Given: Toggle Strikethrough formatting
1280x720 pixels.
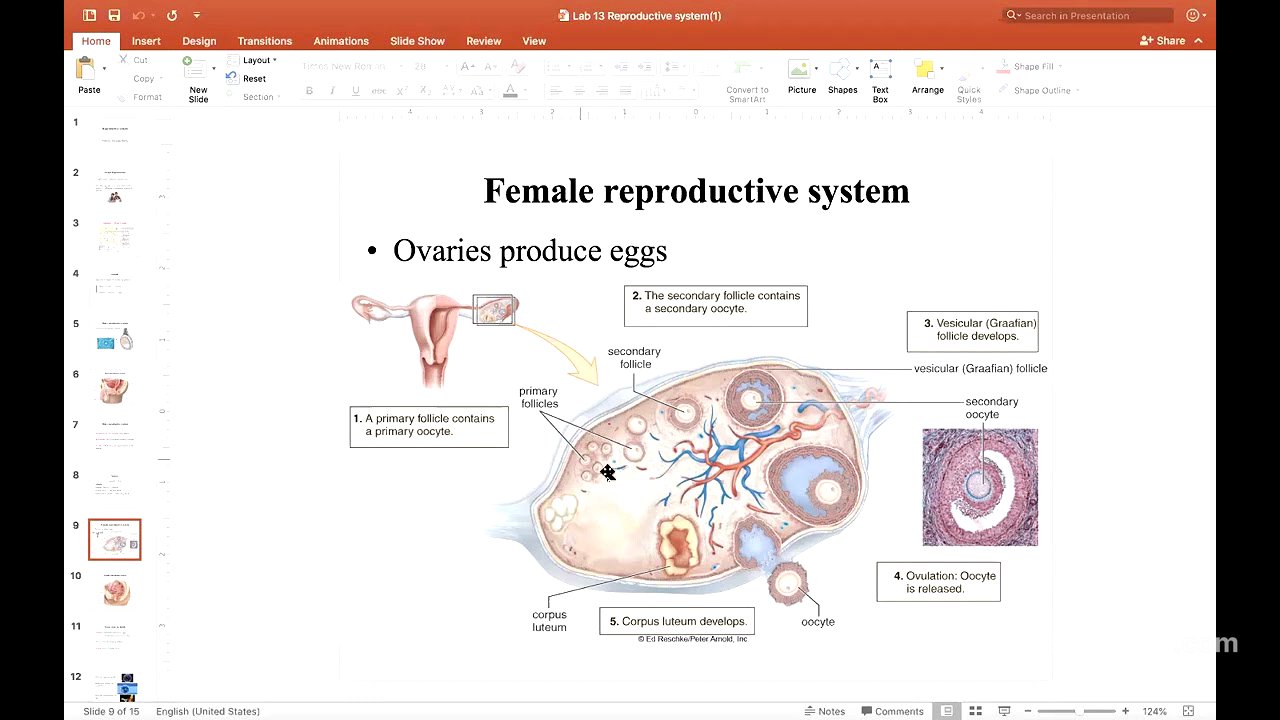Looking at the screenshot, I should (x=378, y=91).
